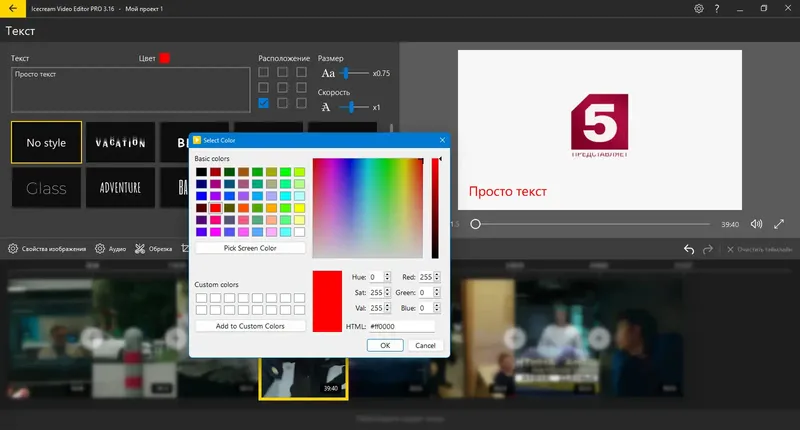Pick white in Basic colors grid
This screenshot has width=800, height=430.
[x=299, y=232]
